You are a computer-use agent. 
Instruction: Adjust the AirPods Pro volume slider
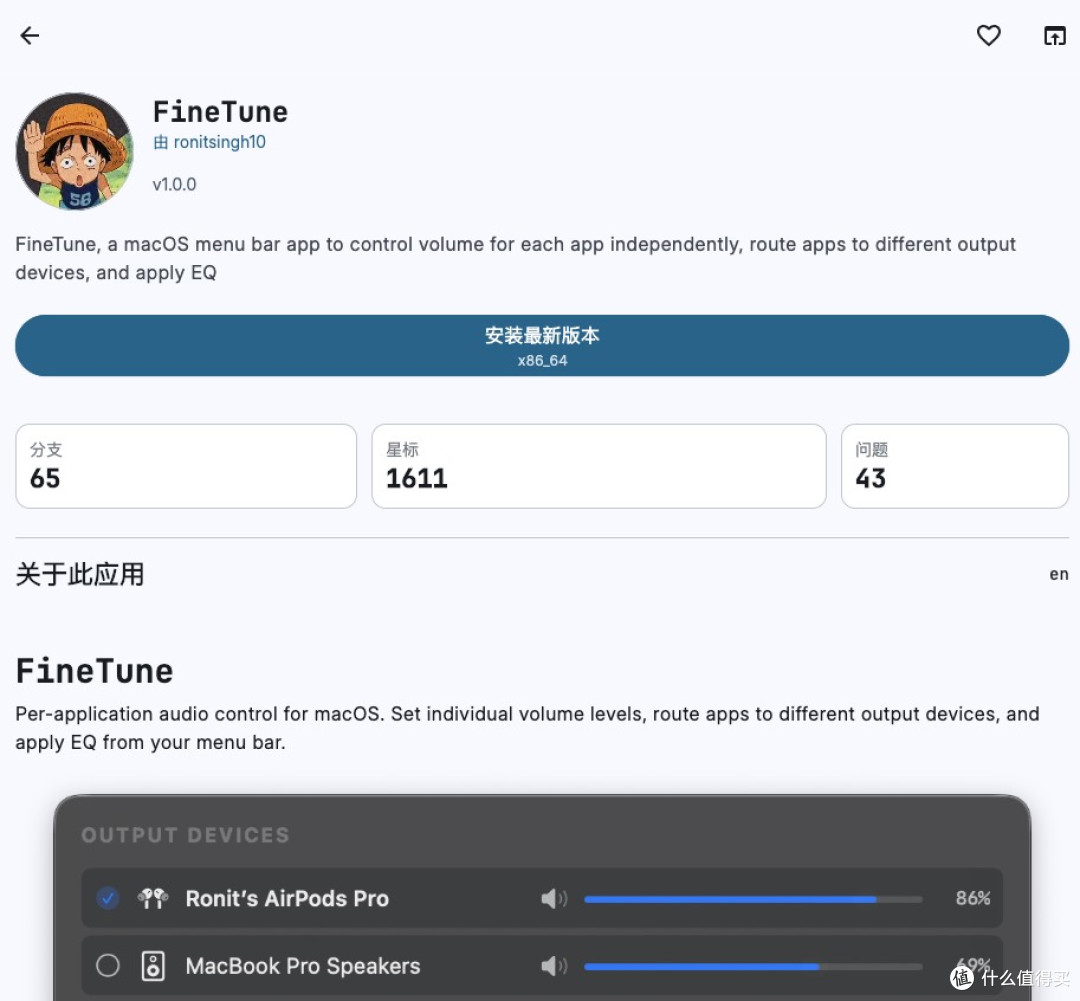(x=753, y=899)
